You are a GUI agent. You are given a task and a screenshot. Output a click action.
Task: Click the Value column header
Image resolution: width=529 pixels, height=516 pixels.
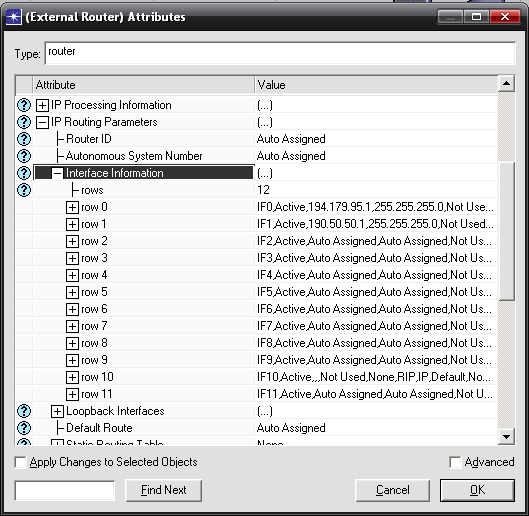click(x=376, y=85)
